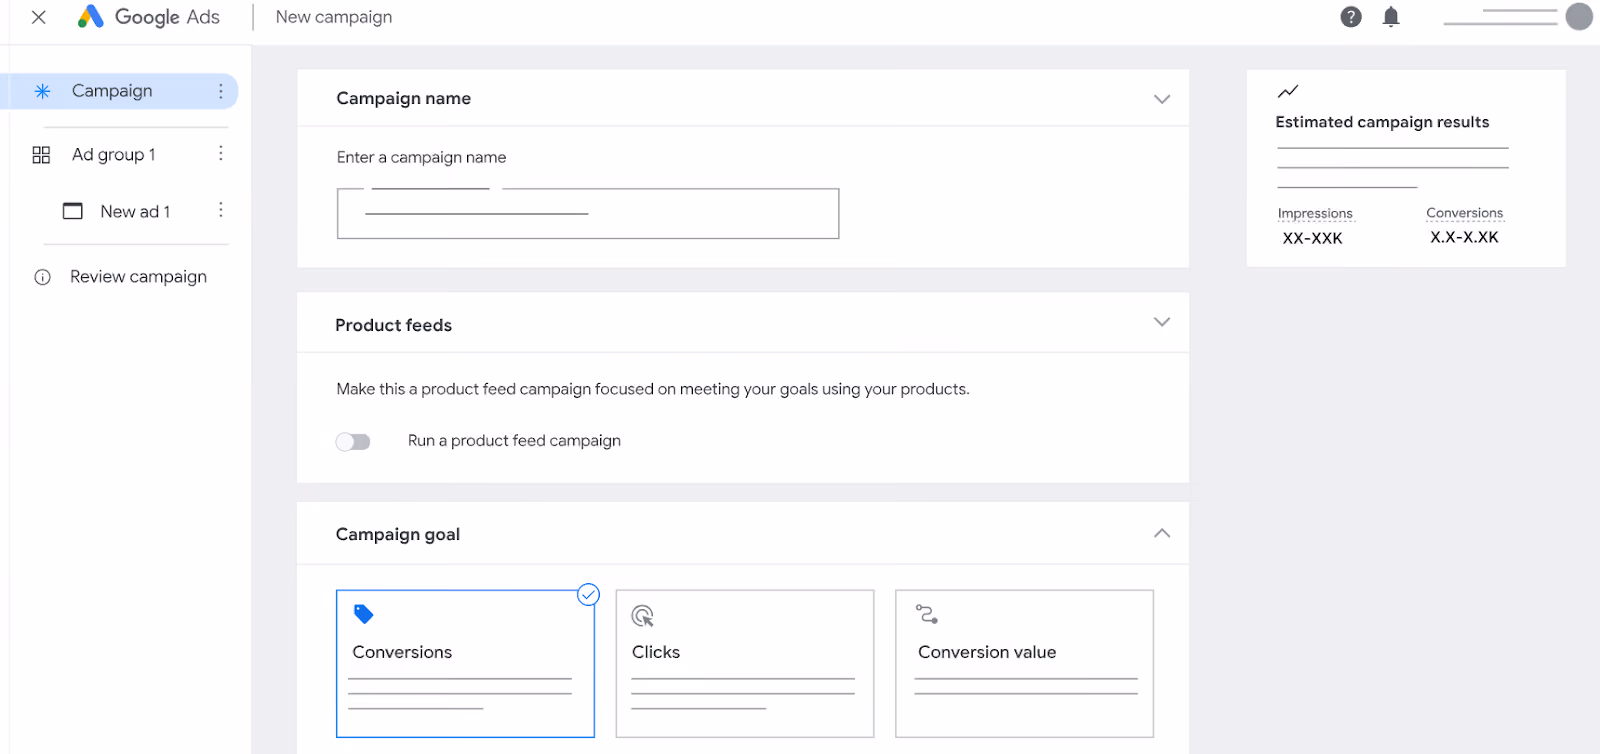This screenshot has width=1600, height=754.
Task: Click the Review campaign info icon
Action: coord(42,277)
